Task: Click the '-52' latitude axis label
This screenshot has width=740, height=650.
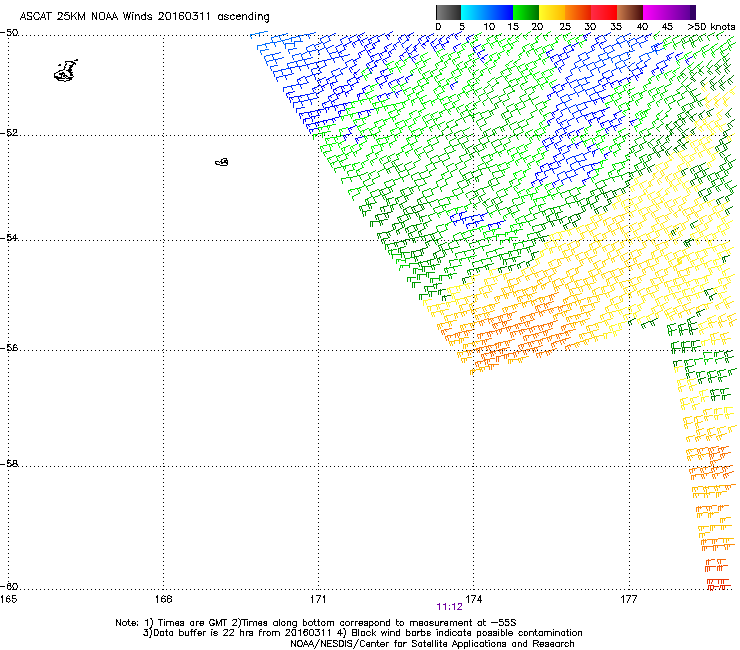Action: [x=10, y=133]
